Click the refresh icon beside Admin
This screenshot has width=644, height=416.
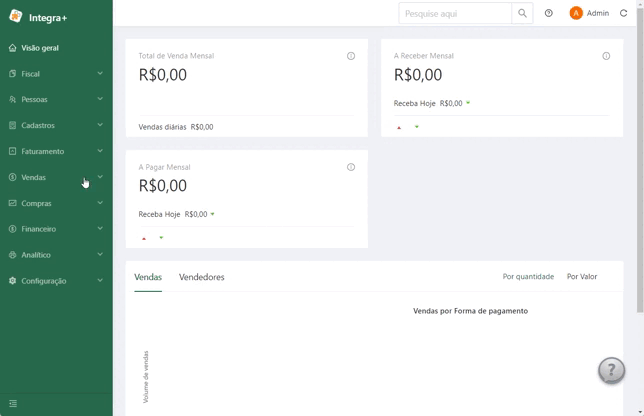(623, 13)
